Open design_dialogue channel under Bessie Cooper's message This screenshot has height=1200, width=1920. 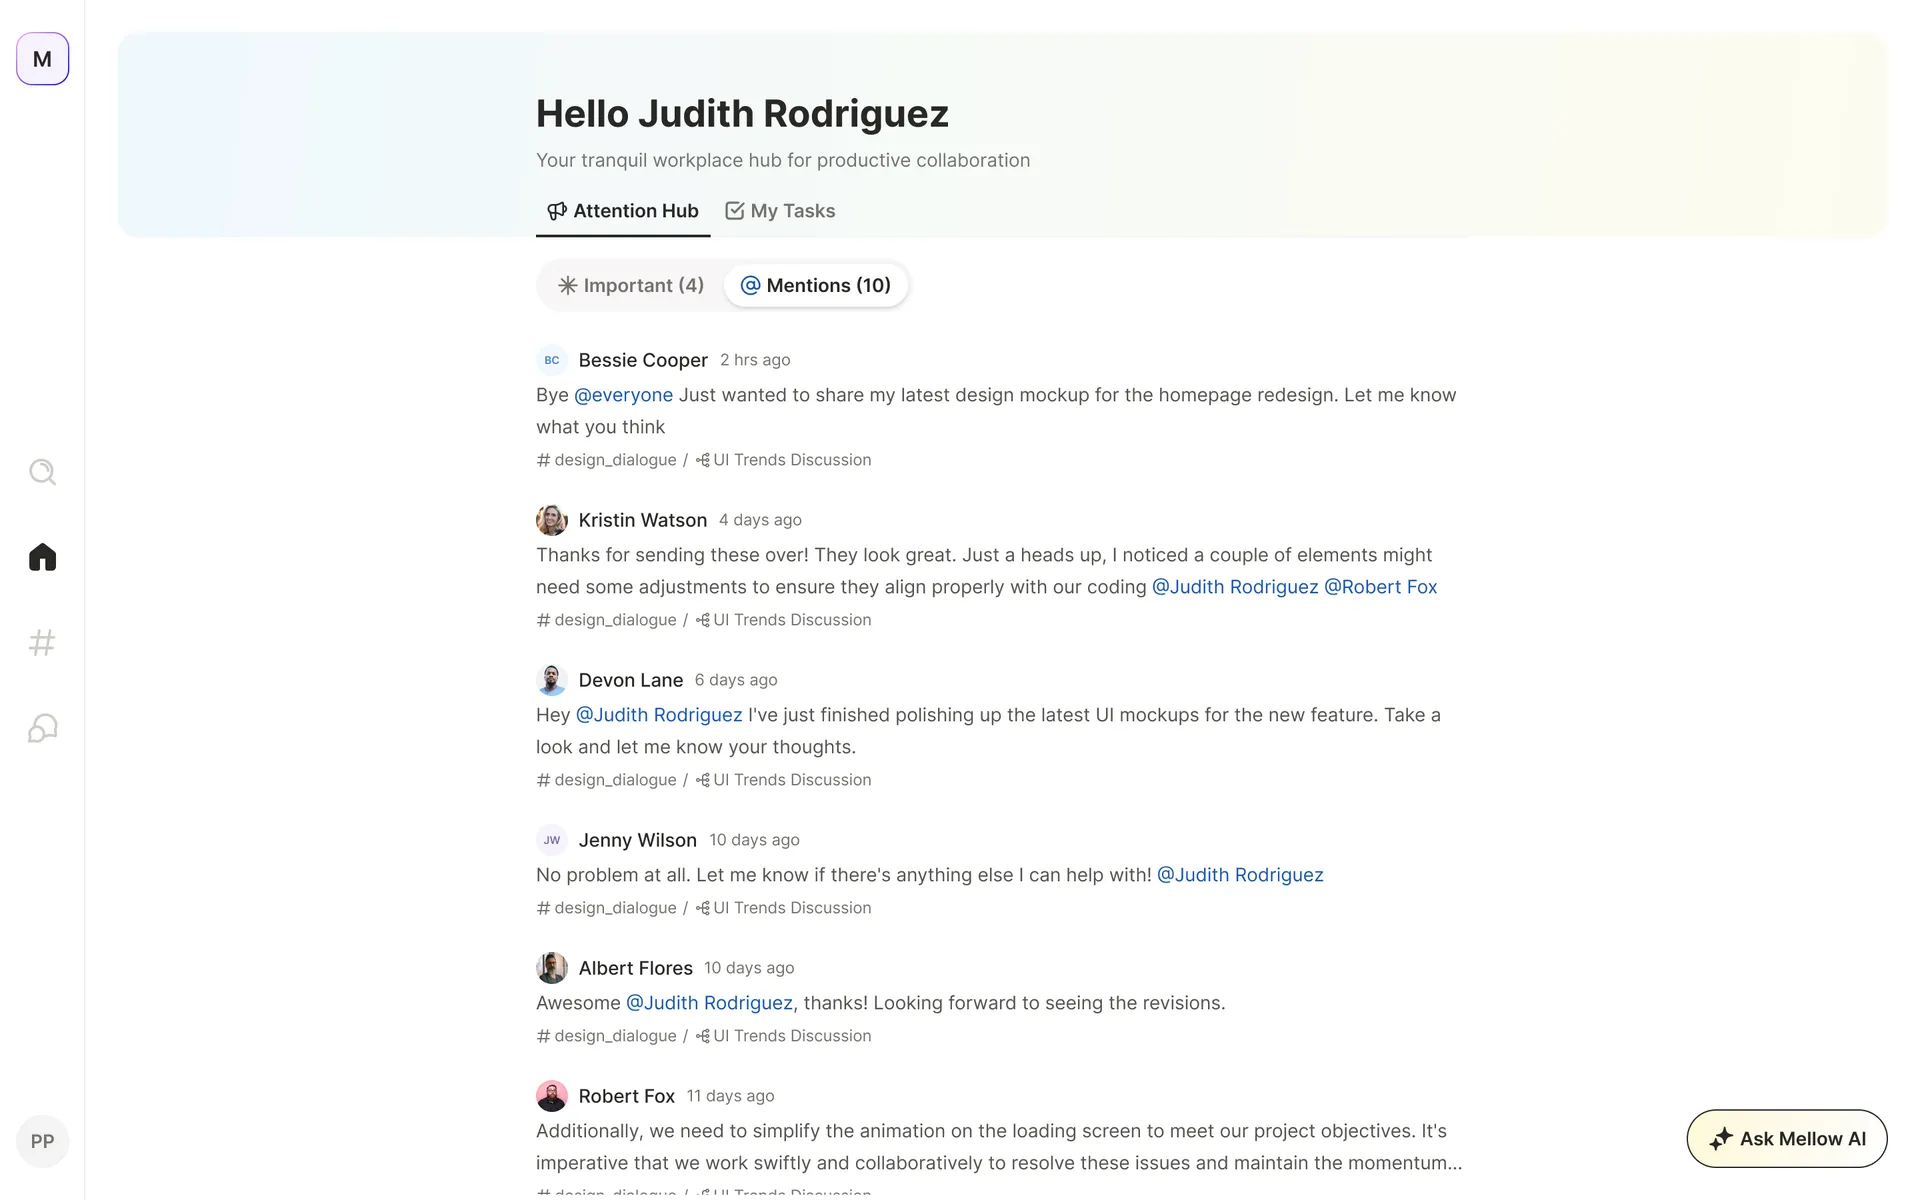[x=607, y=460]
